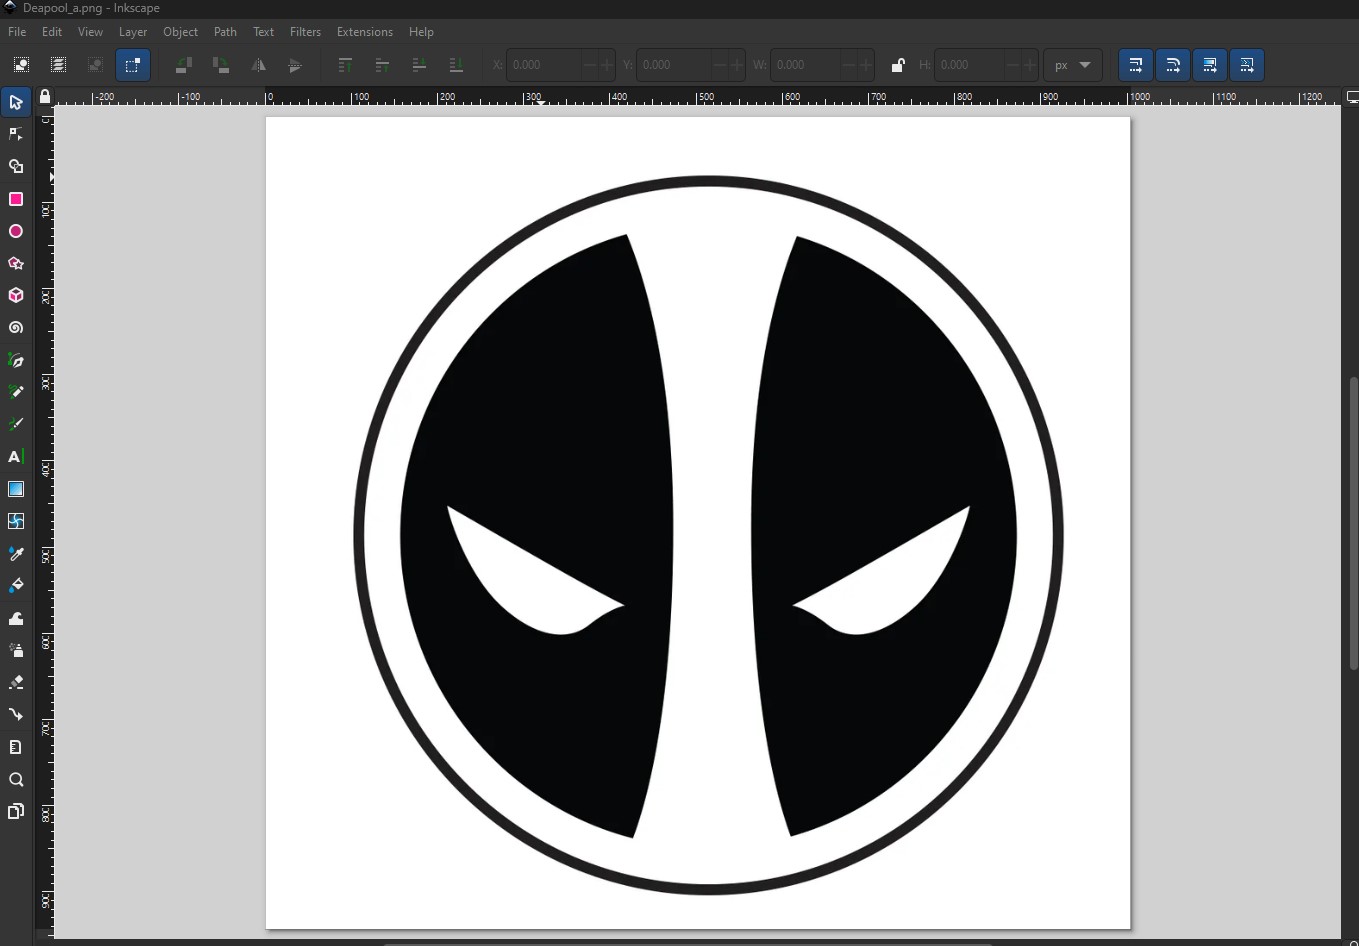Viewport: 1359px width, 946px height.
Task: Open the Extensions menu
Action: [365, 32]
